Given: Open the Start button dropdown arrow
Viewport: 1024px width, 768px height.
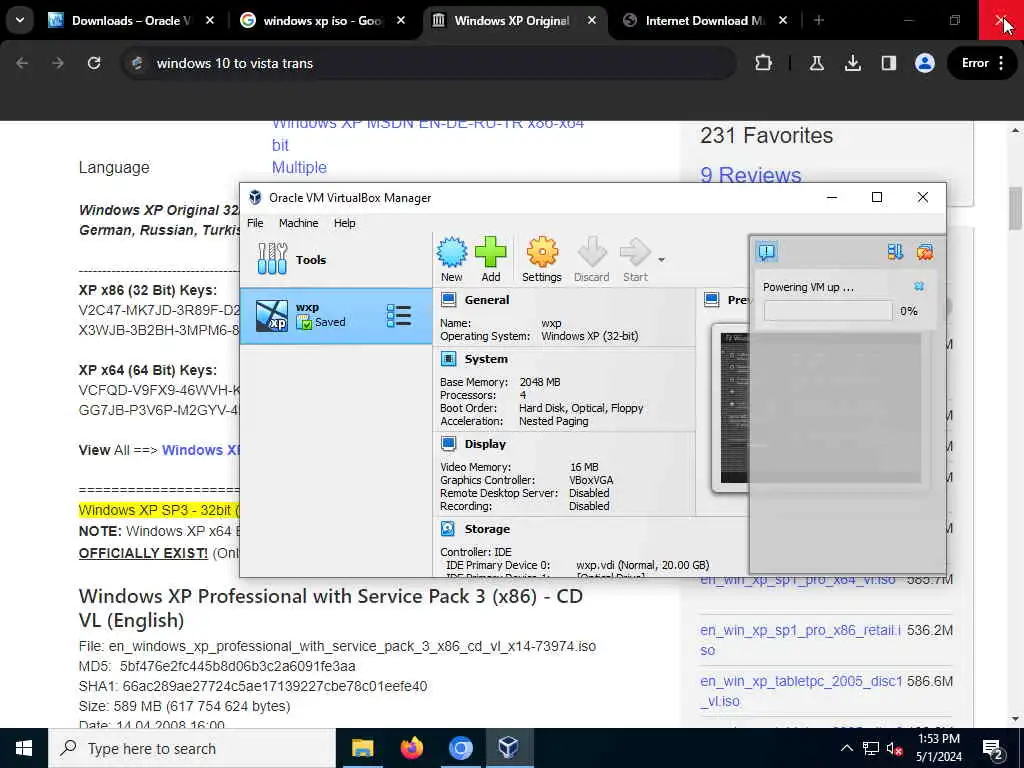Looking at the screenshot, I should tap(662, 260).
